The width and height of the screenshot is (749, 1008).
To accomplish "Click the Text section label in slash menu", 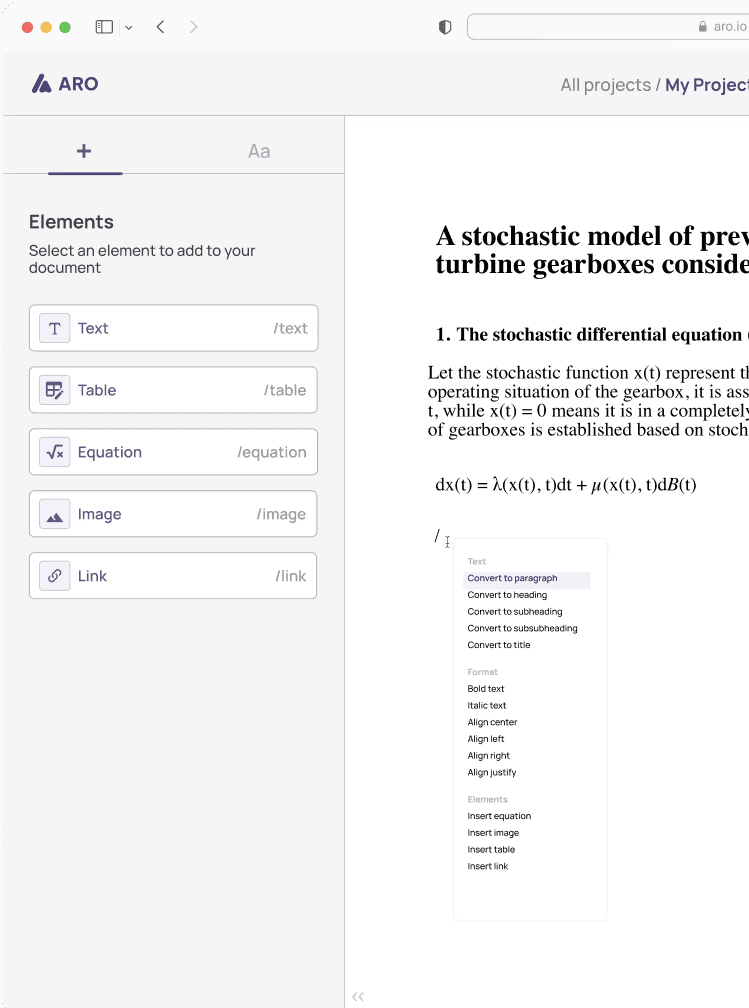I will (476, 561).
